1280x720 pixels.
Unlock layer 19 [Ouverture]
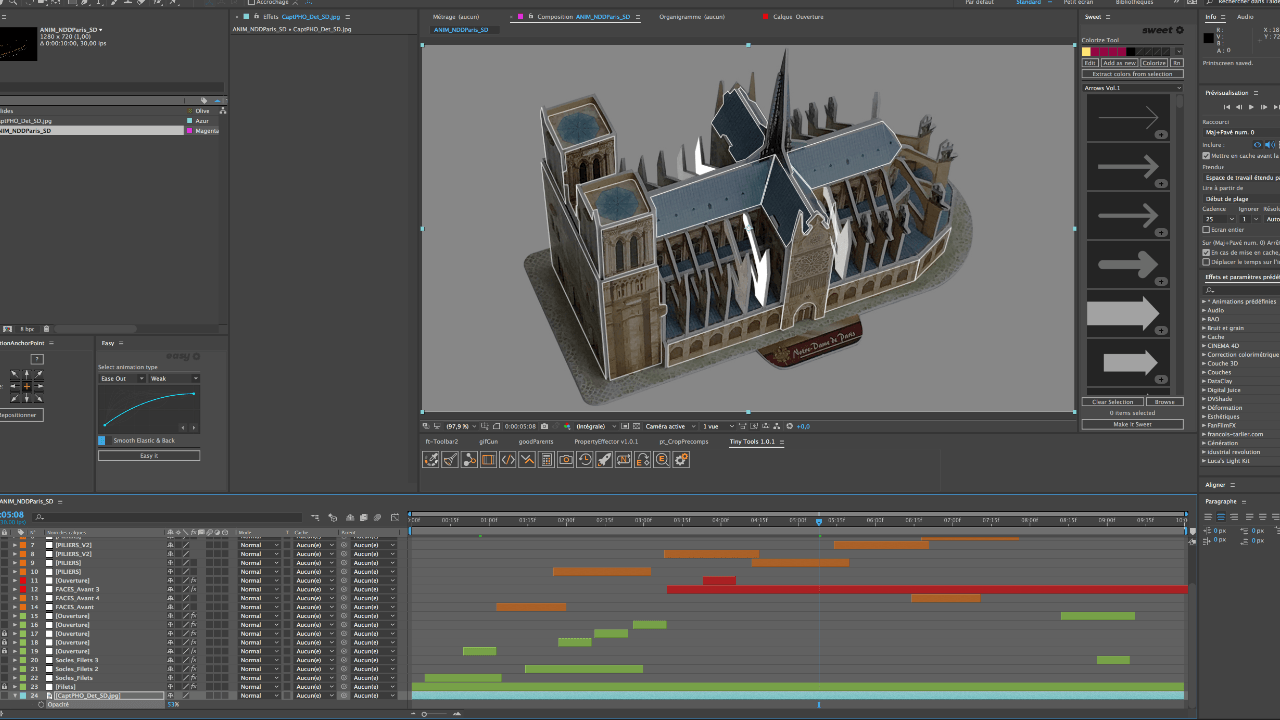[5, 651]
